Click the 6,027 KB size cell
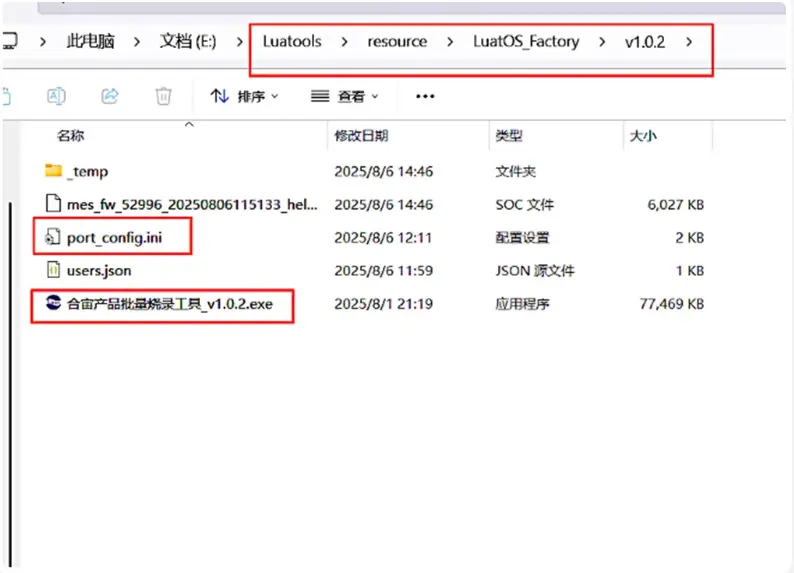 coord(676,204)
